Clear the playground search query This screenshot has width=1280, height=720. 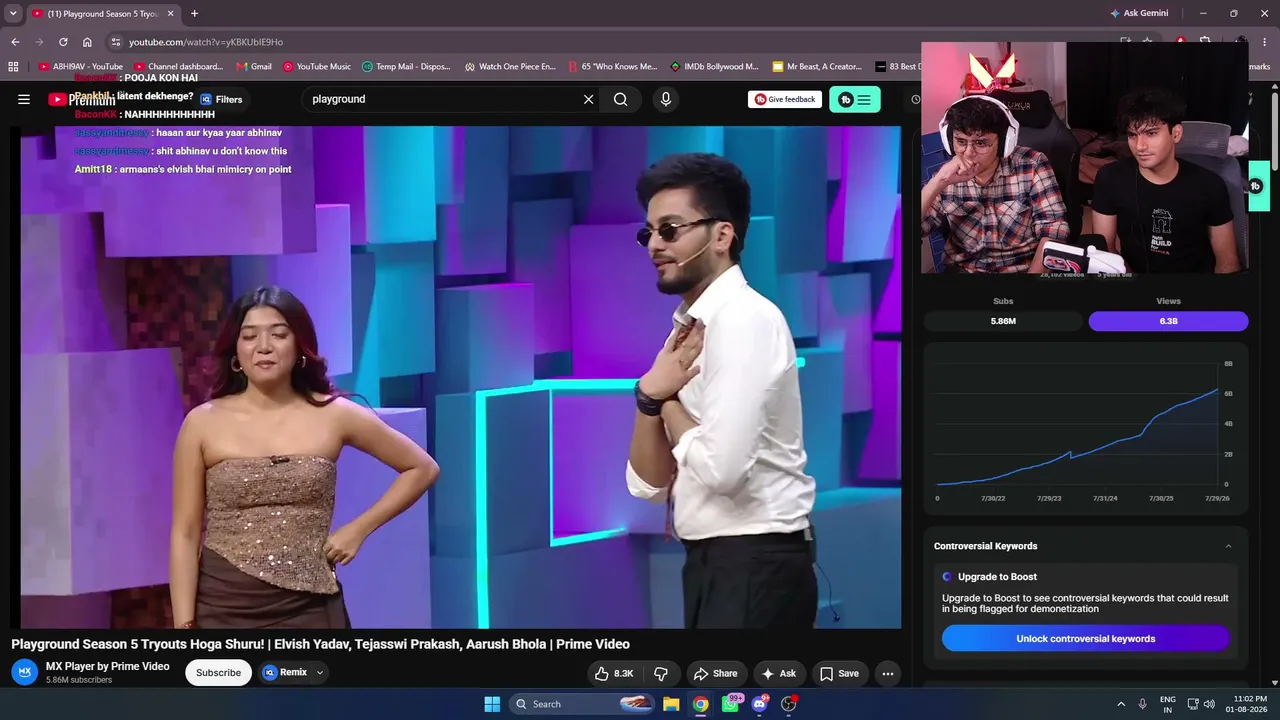(588, 99)
